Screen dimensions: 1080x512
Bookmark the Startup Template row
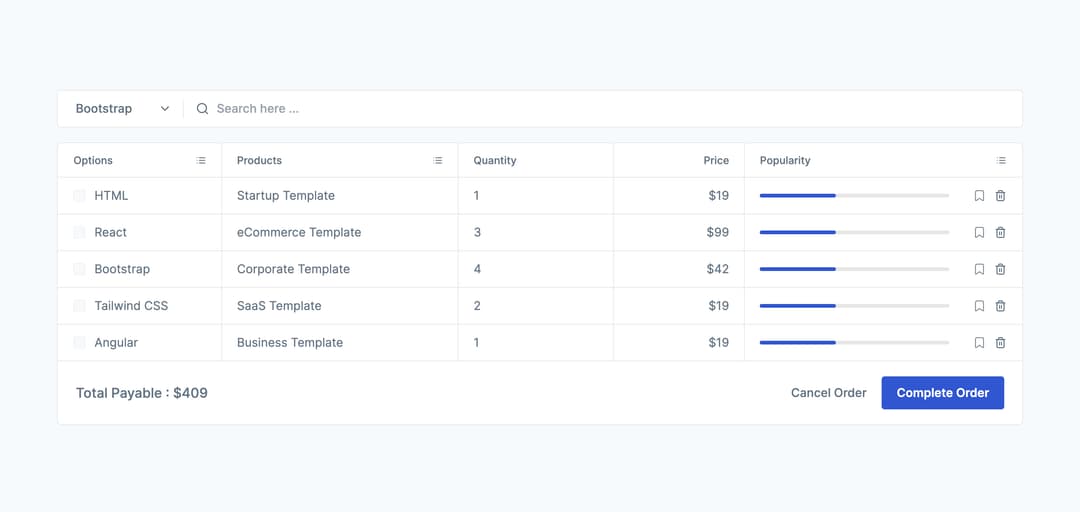click(x=979, y=196)
